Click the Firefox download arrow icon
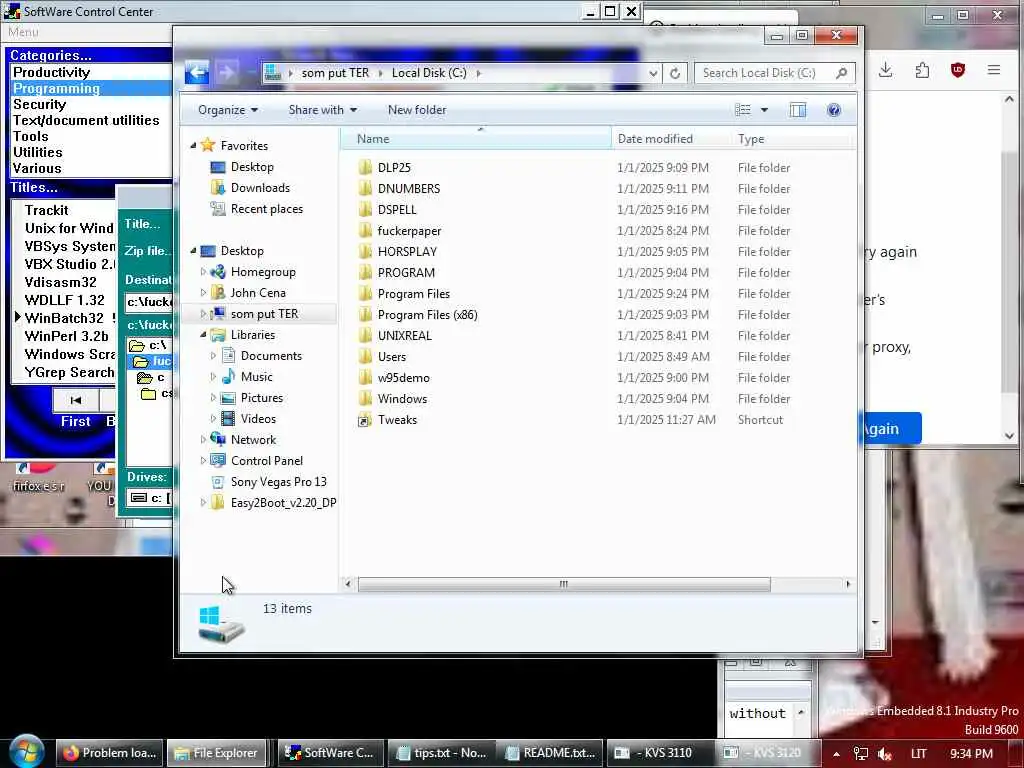 point(886,70)
